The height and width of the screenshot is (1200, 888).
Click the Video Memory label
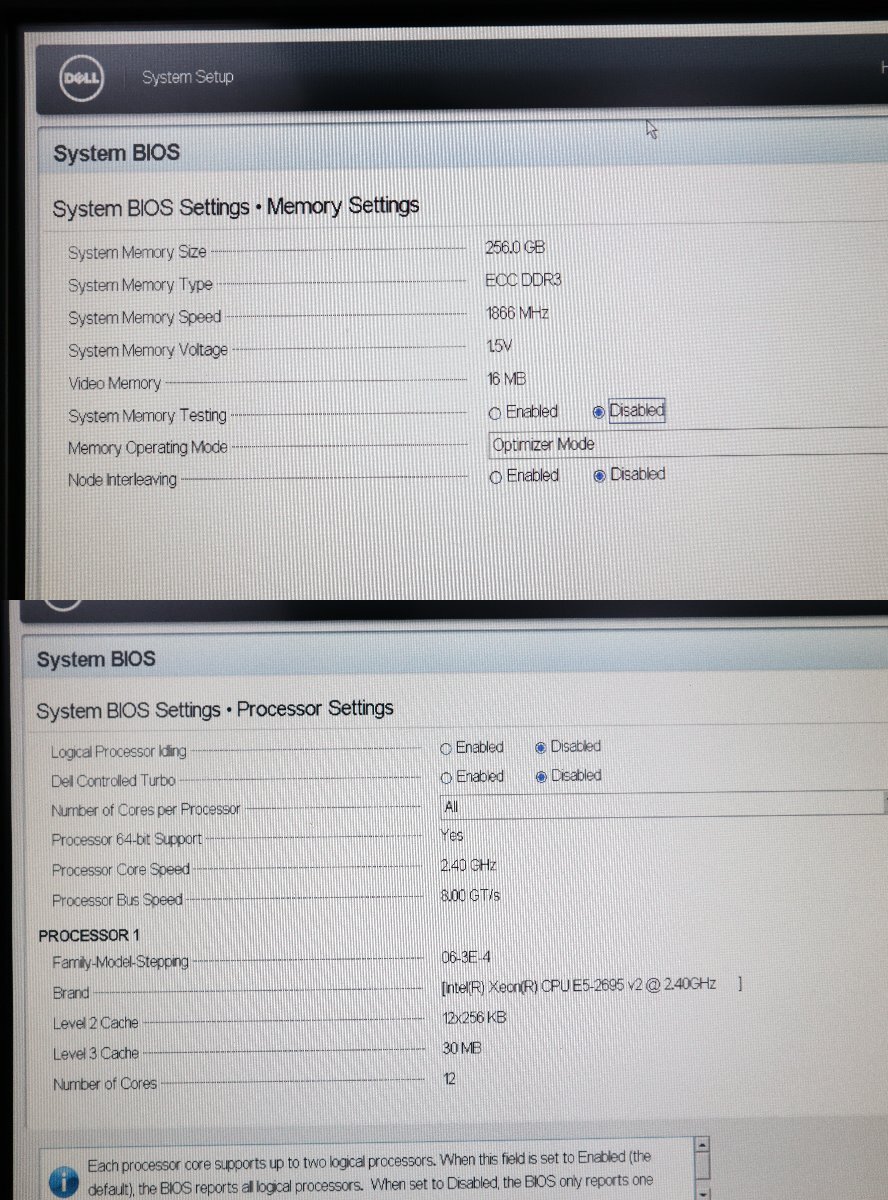coord(114,383)
